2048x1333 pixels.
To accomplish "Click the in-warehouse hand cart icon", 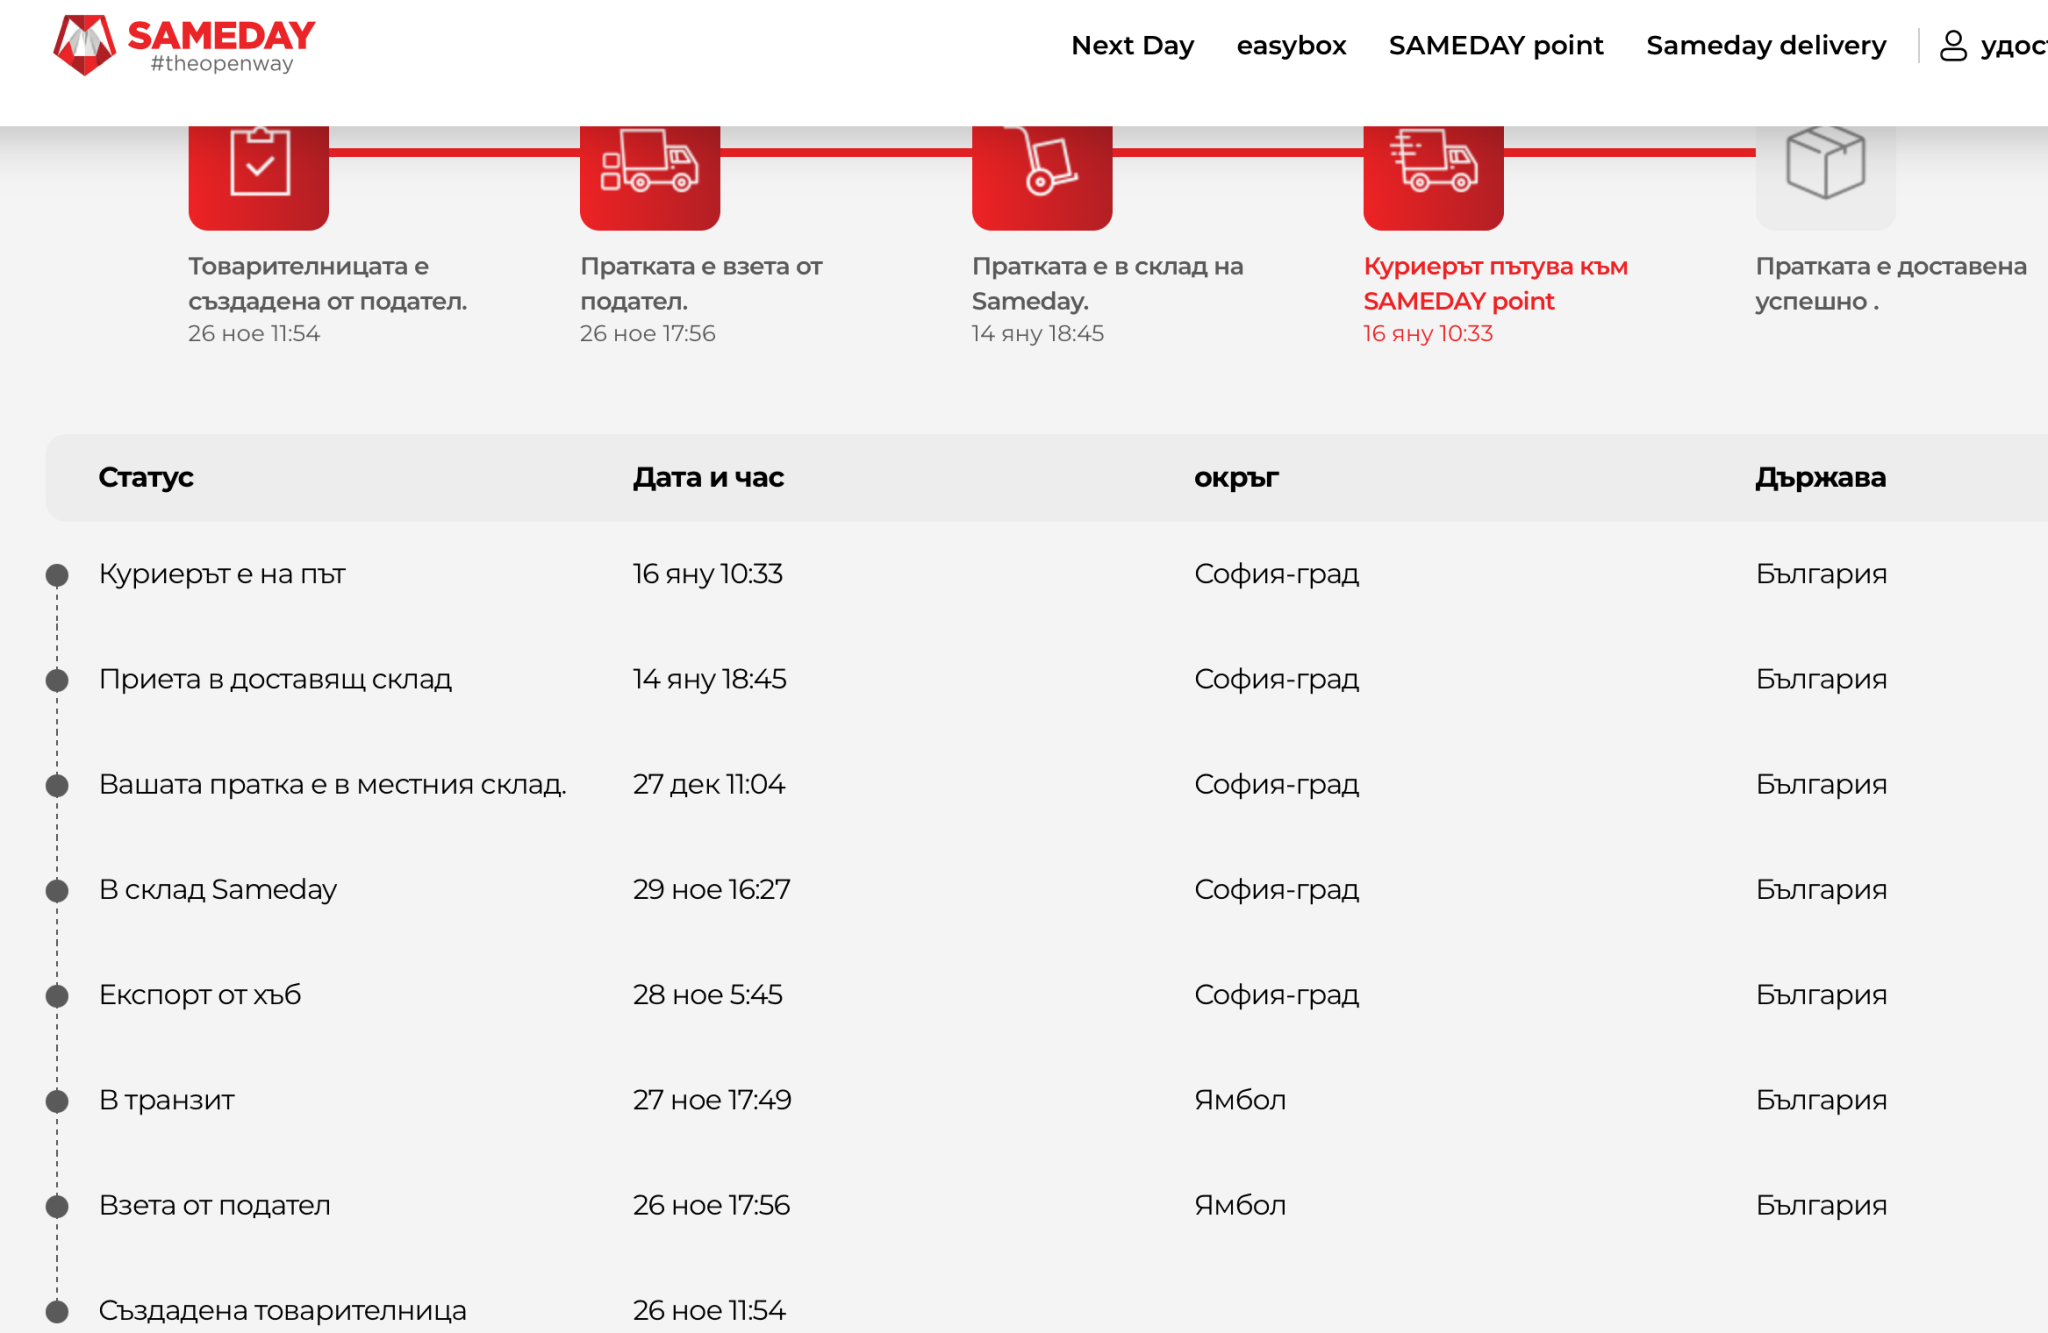I will [1042, 165].
